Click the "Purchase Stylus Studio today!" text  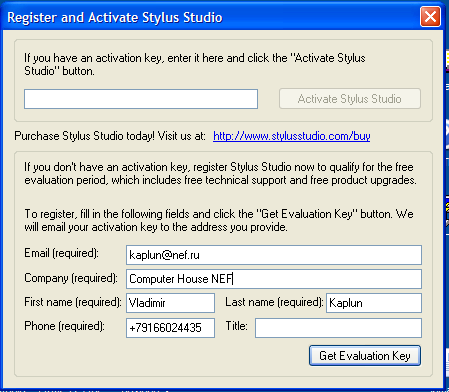pyautogui.click(x=84, y=136)
